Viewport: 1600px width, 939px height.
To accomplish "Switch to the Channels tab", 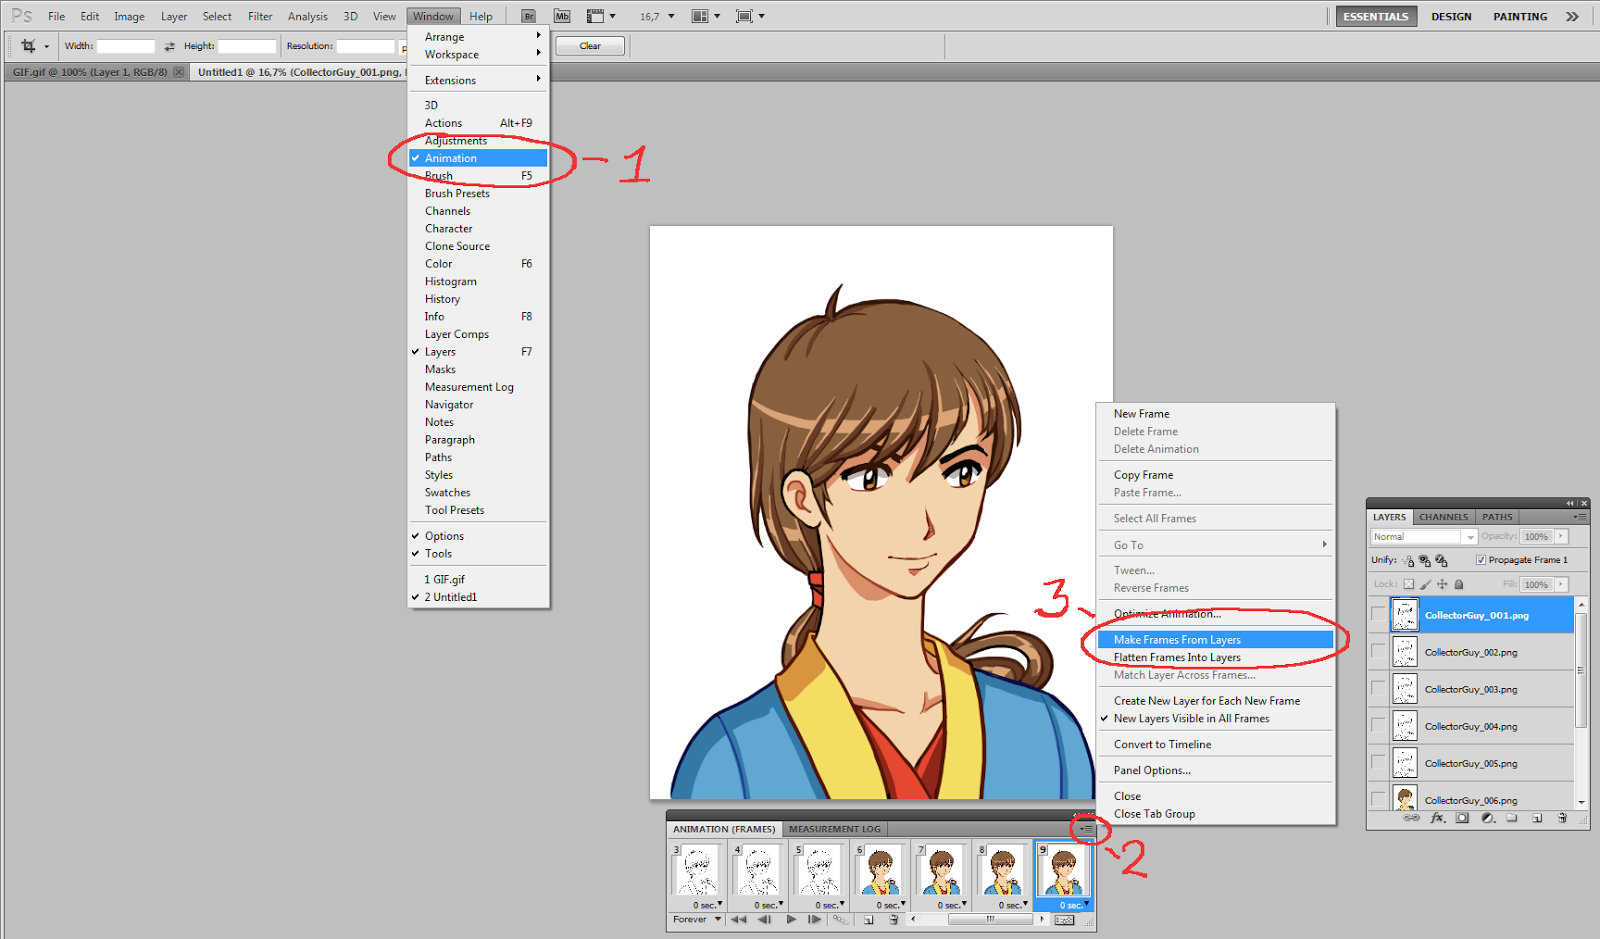I will [x=1443, y=517].
